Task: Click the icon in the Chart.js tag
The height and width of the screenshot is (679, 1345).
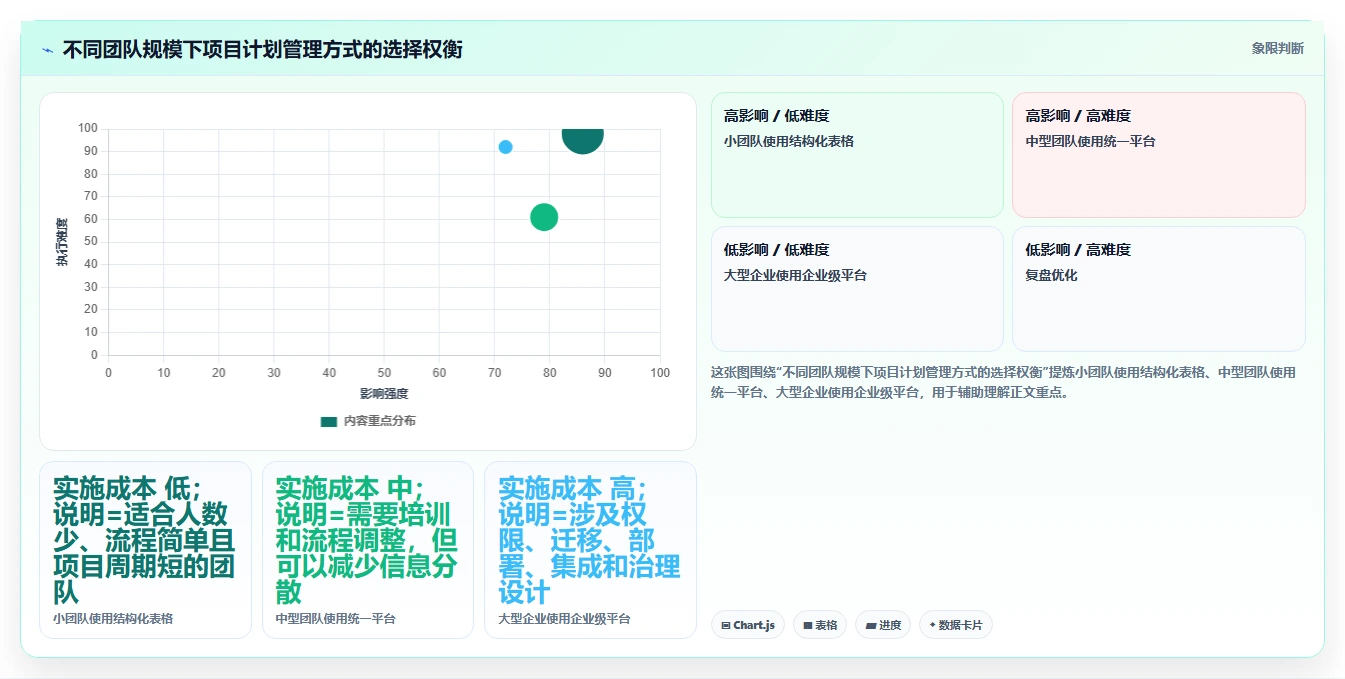Action: point(726,625)
